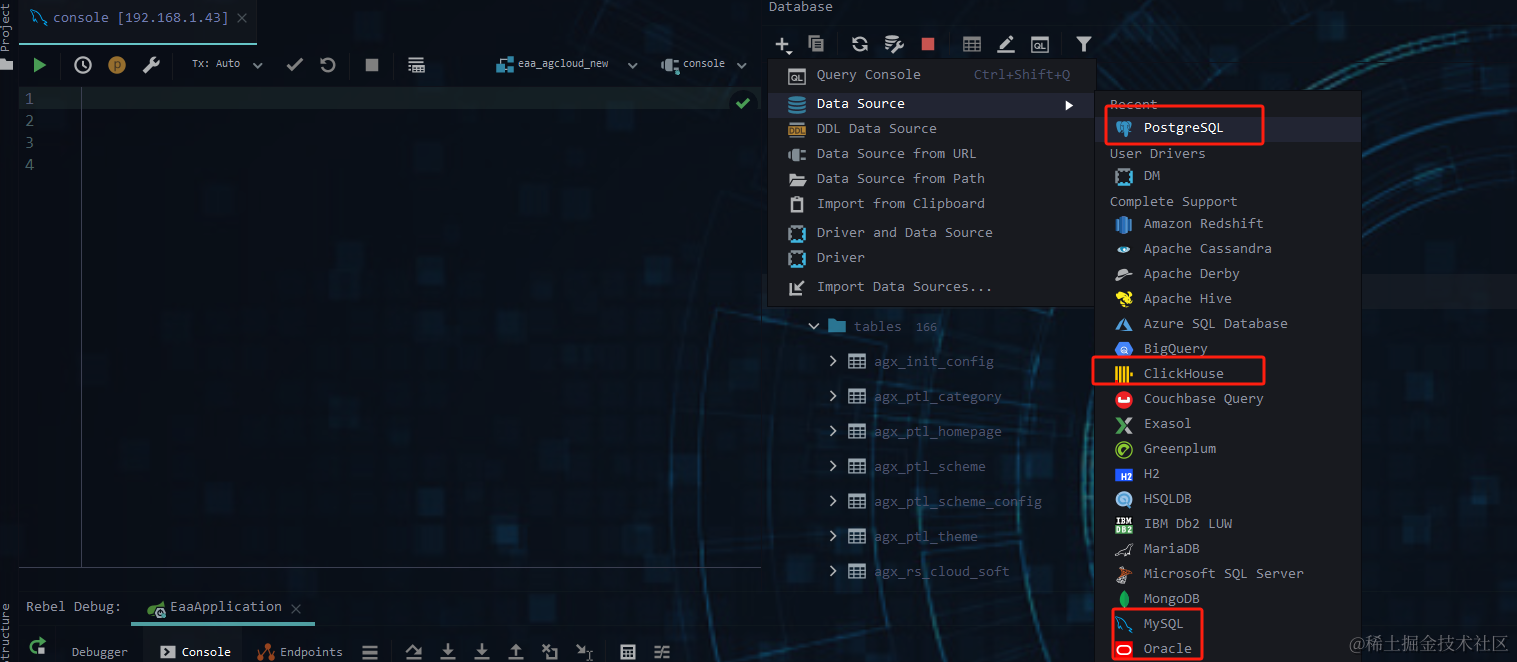Open the console session dropdown
The height and width of the screenshot is (662, 1517).
[704, 64]
